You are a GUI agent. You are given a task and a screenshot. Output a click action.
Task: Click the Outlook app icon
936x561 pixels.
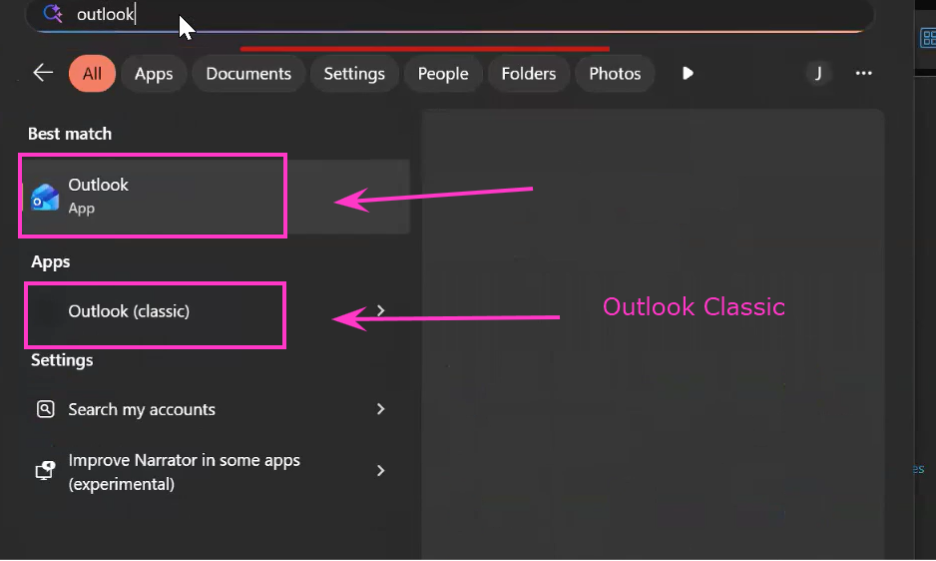pos(45,198)
